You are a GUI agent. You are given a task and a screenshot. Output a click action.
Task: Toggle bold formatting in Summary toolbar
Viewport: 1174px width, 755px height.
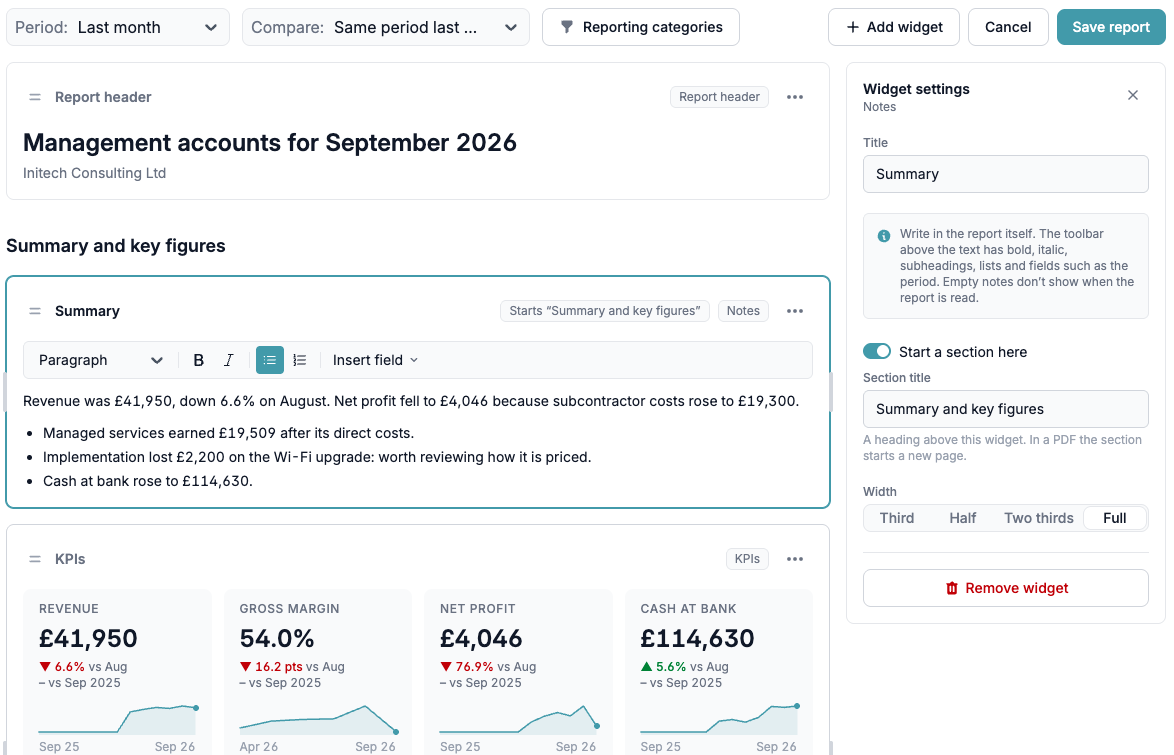coord(198,360)
